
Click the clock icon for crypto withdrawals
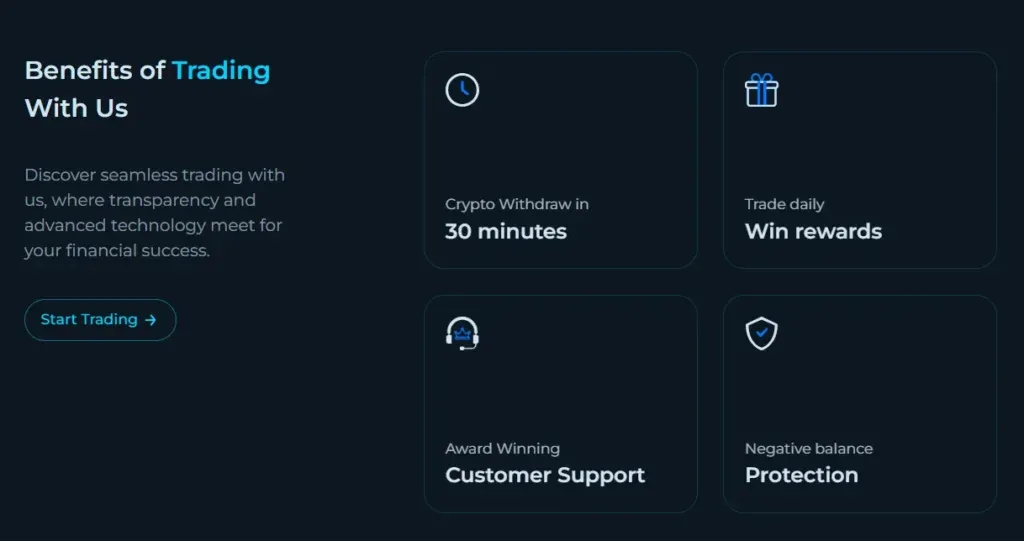pos(462,90)
